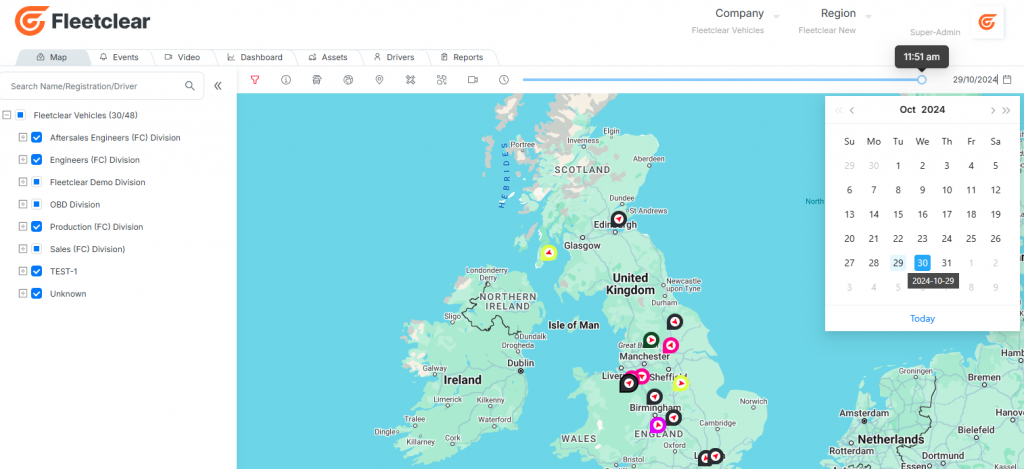Collapse the Fleetclear Vehicles tree root

point(7,115)
